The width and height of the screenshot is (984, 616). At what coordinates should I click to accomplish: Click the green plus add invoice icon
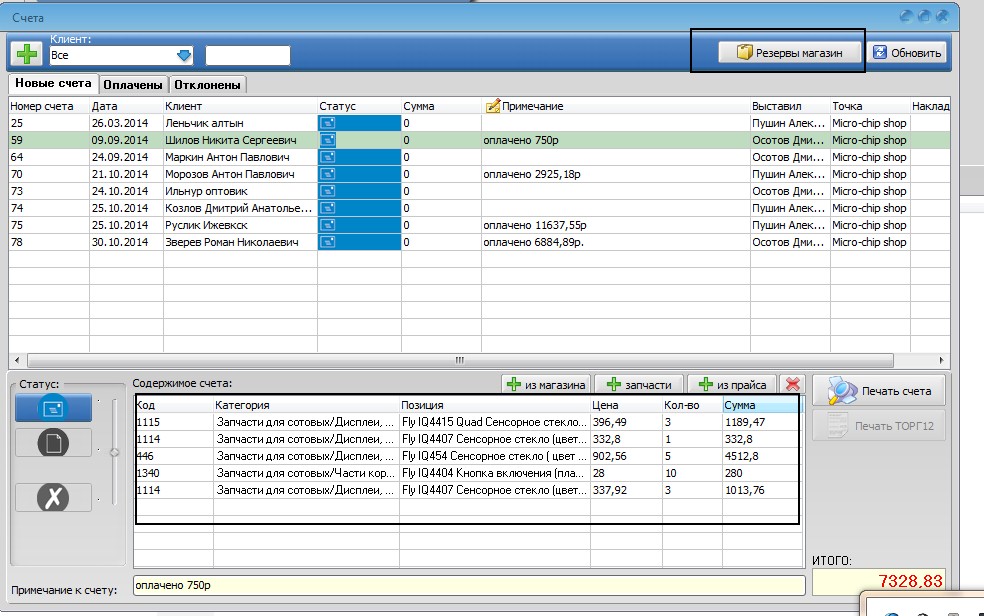[x=25, y=52]
